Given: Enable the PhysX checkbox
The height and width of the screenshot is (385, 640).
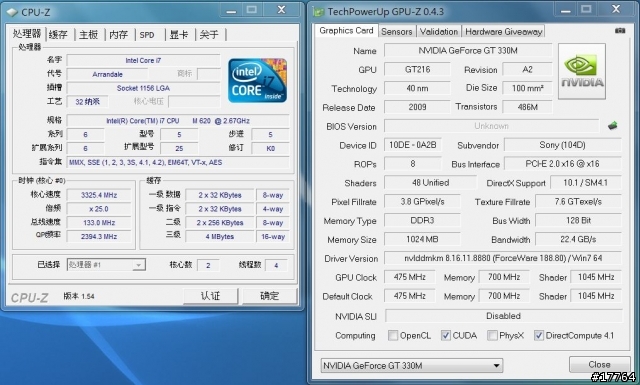Looking at the screenshot, I should [492, 336].
